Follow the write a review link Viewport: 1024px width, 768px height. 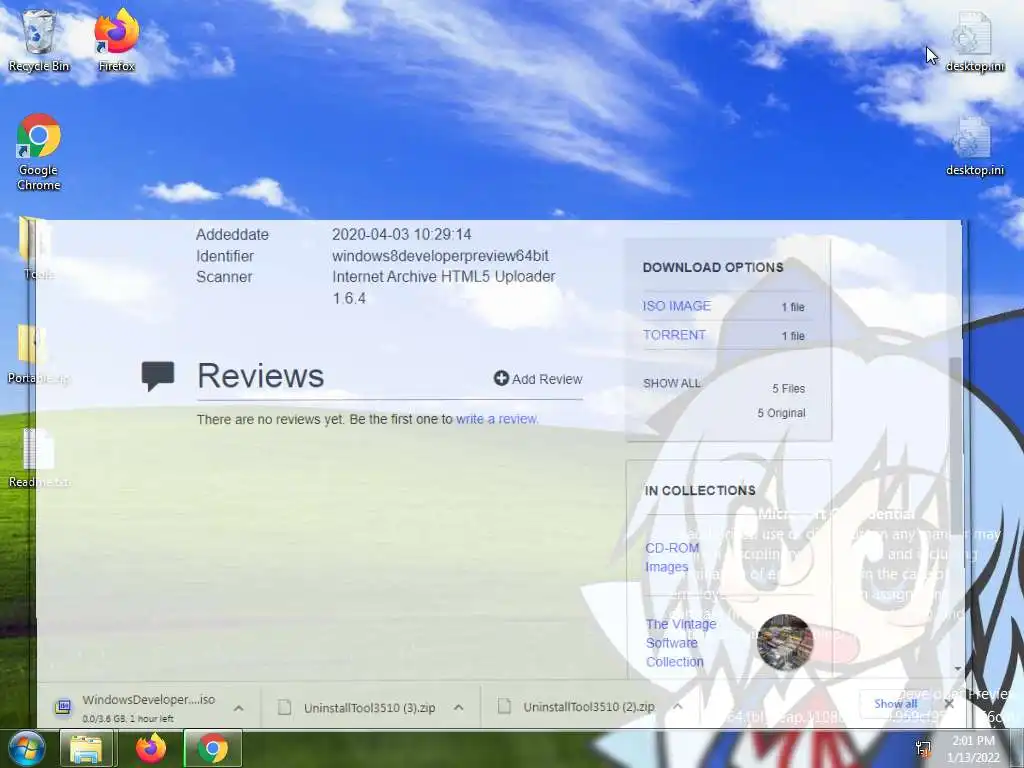tap(496, 419)
